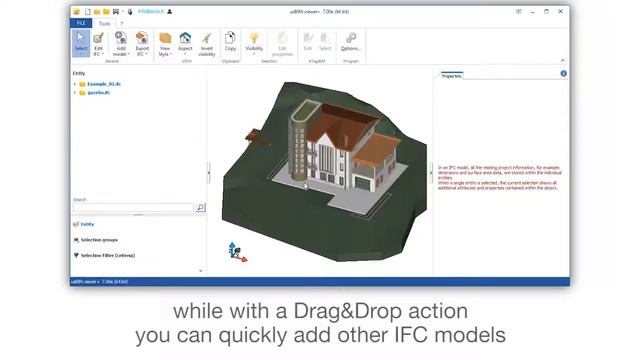Close the usBIM.viewer window
The height and width of the screenshot is (360, 640).
[x=560, y=11]
